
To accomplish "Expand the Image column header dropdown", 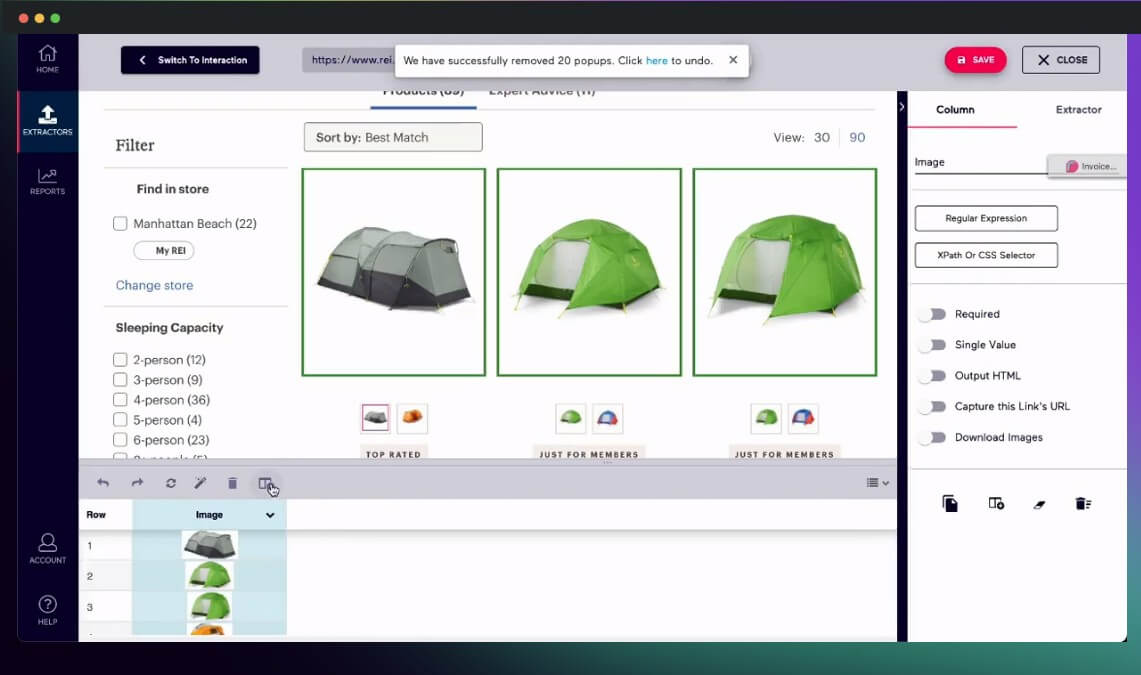I will [270, 515].
